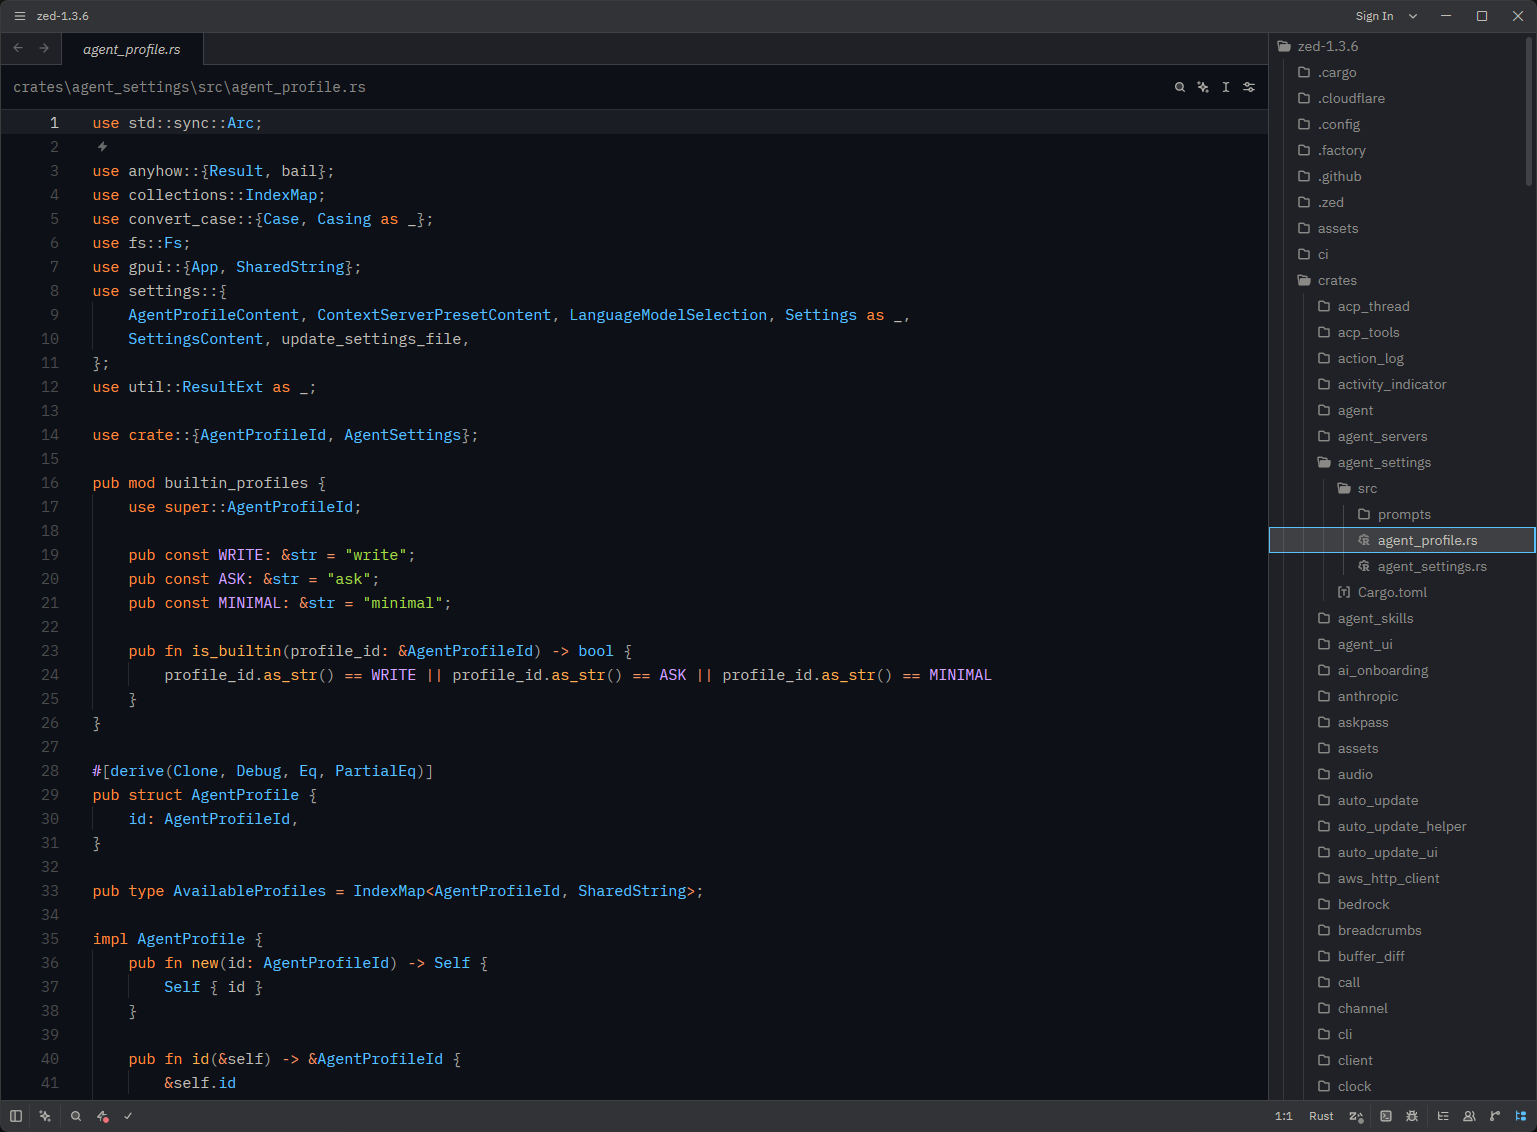Expand the .factory folder
Screen dimensions: 1537x1132
[1400, 150]
